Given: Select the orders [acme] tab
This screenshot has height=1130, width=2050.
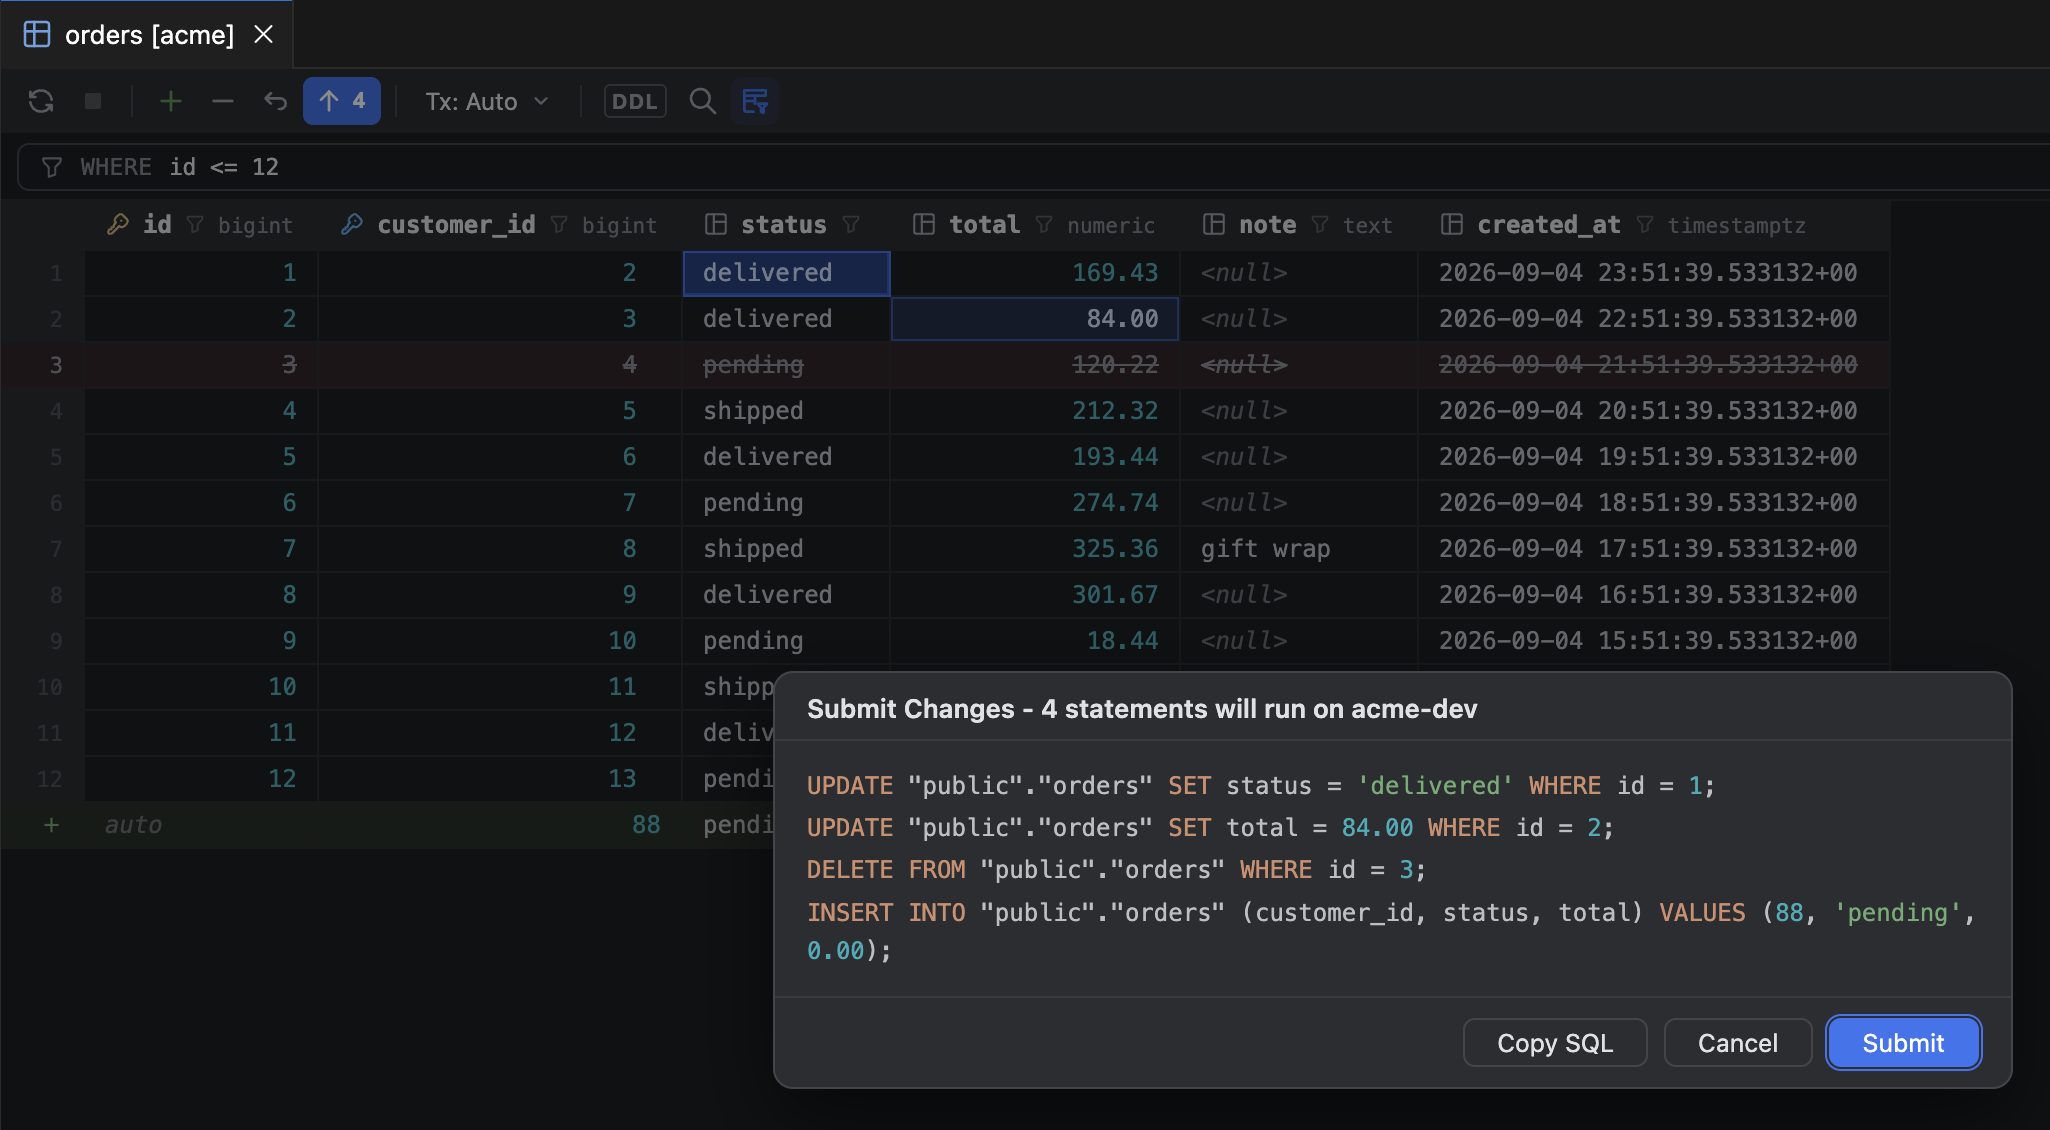Looking at the screenshot, I should click(x=148, y=35).
